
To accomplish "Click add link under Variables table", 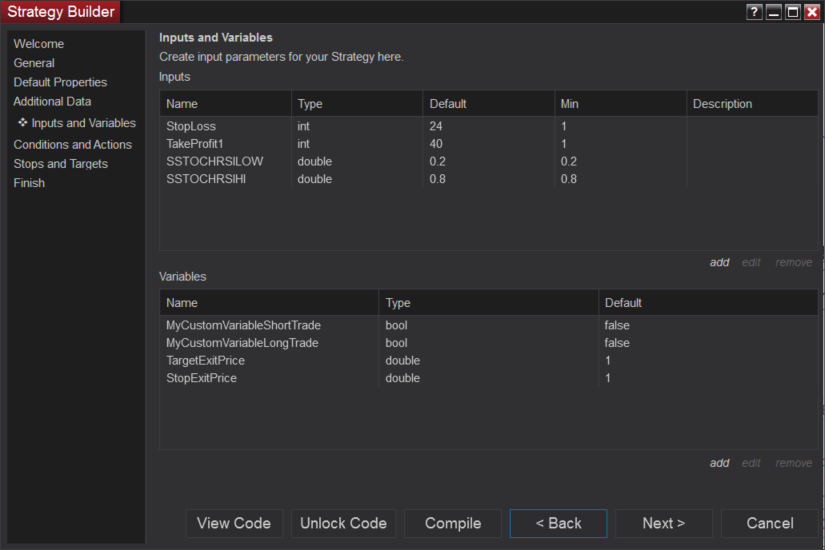I will [719, 463].
